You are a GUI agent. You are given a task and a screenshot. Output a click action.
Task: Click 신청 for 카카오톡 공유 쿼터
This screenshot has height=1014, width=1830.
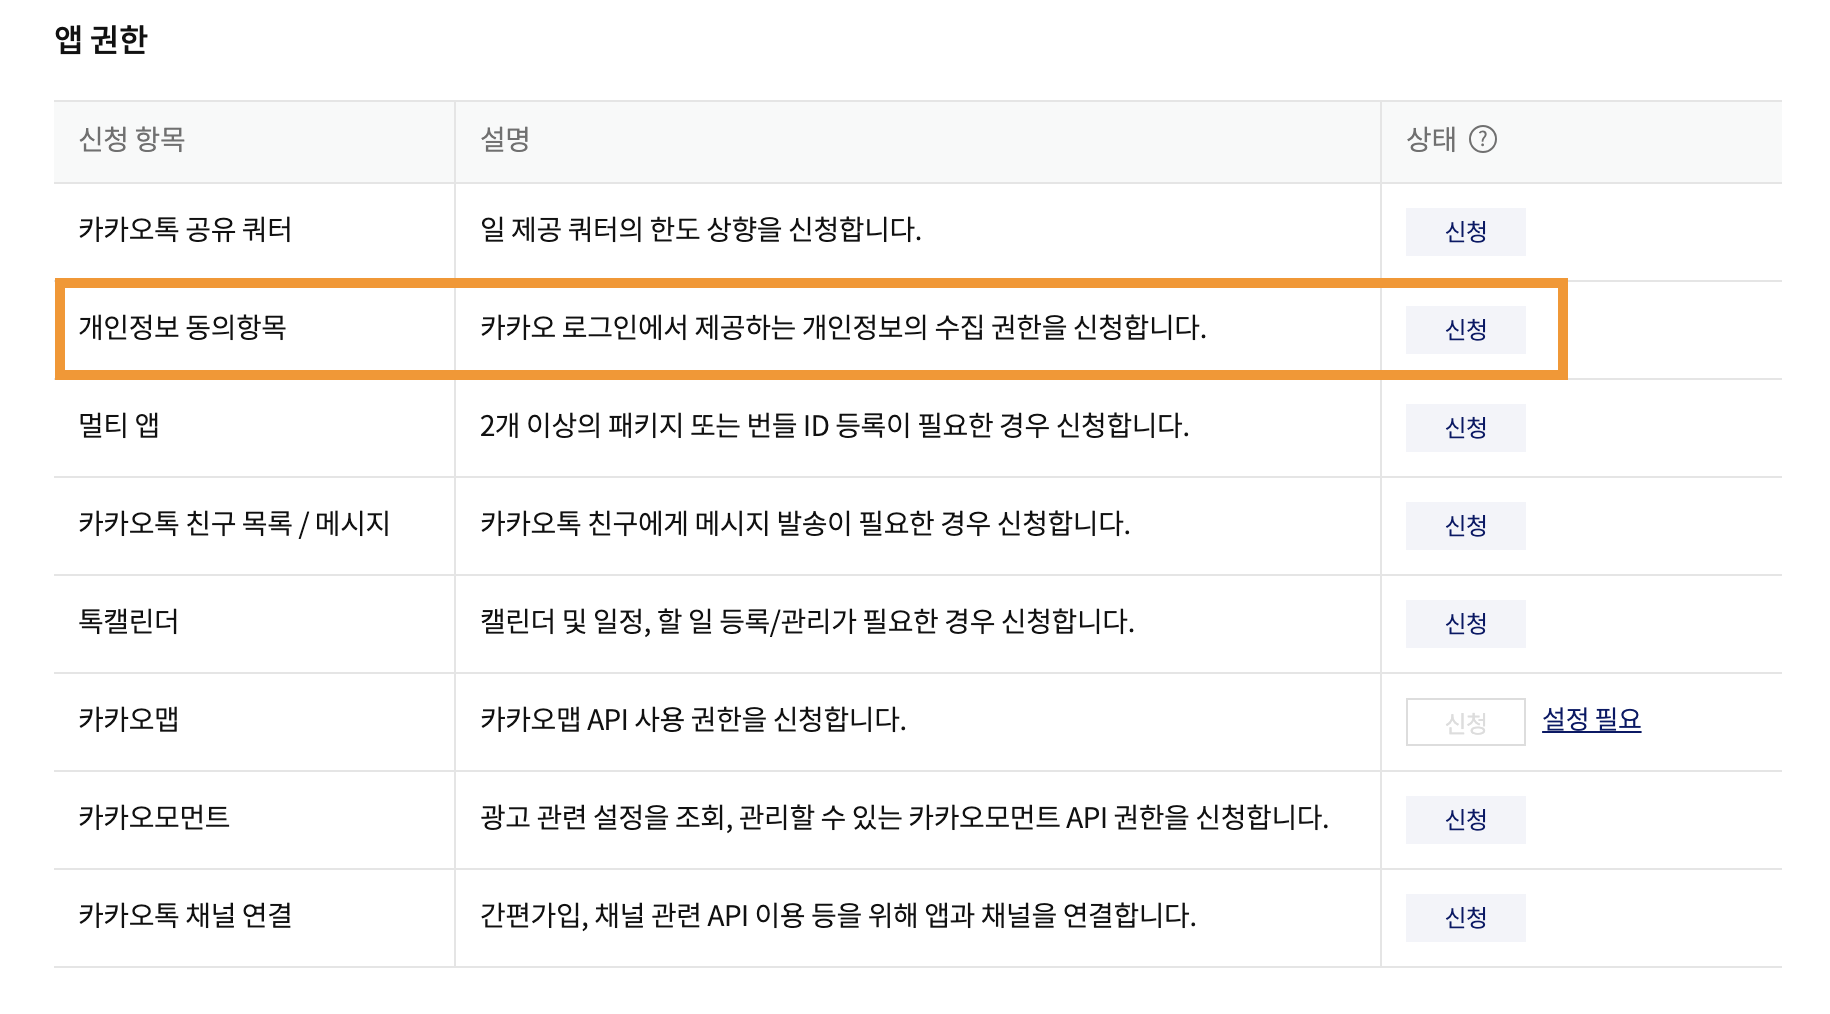(1465, 232)
